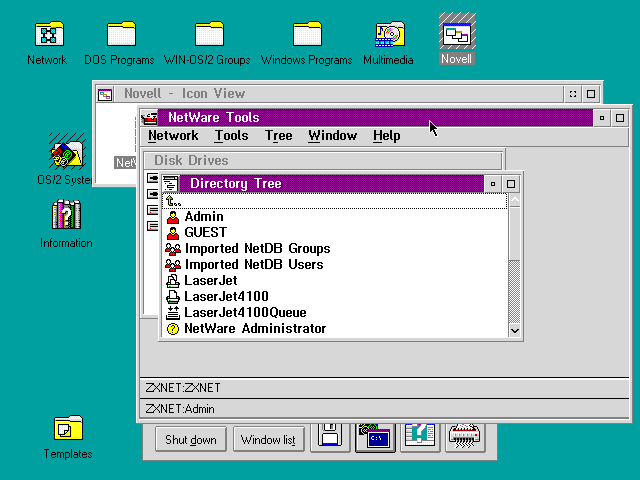Screen dimensions: 640x480
Task: Maximize the NetWare Tools window
Action: 620,118
